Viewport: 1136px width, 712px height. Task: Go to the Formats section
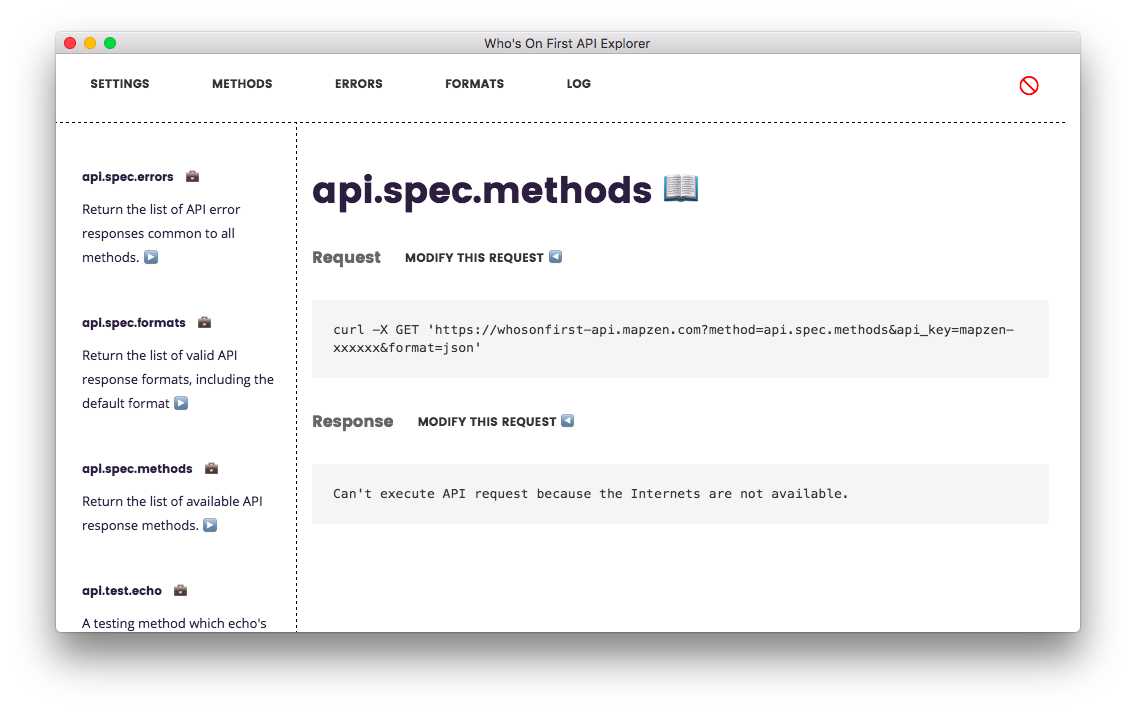[474, 84]
